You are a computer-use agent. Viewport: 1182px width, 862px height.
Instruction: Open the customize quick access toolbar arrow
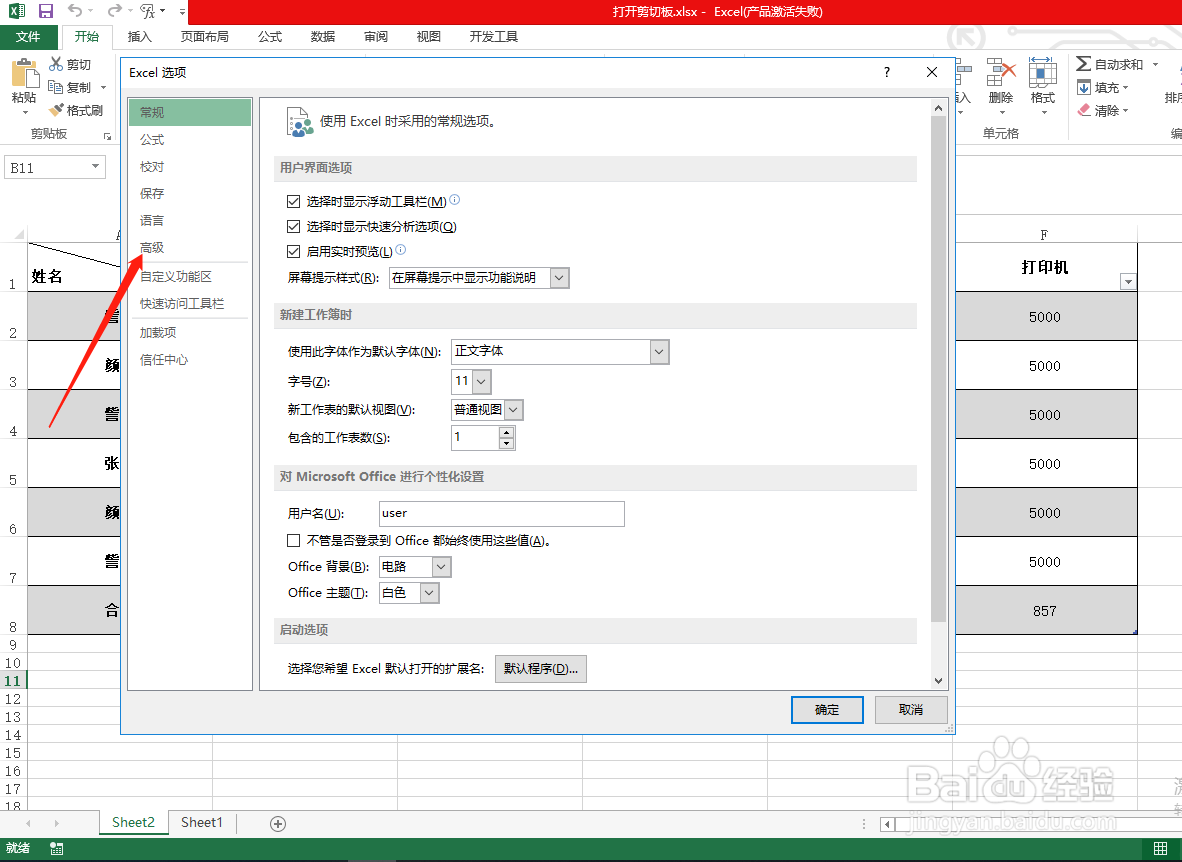click(182, 11)
